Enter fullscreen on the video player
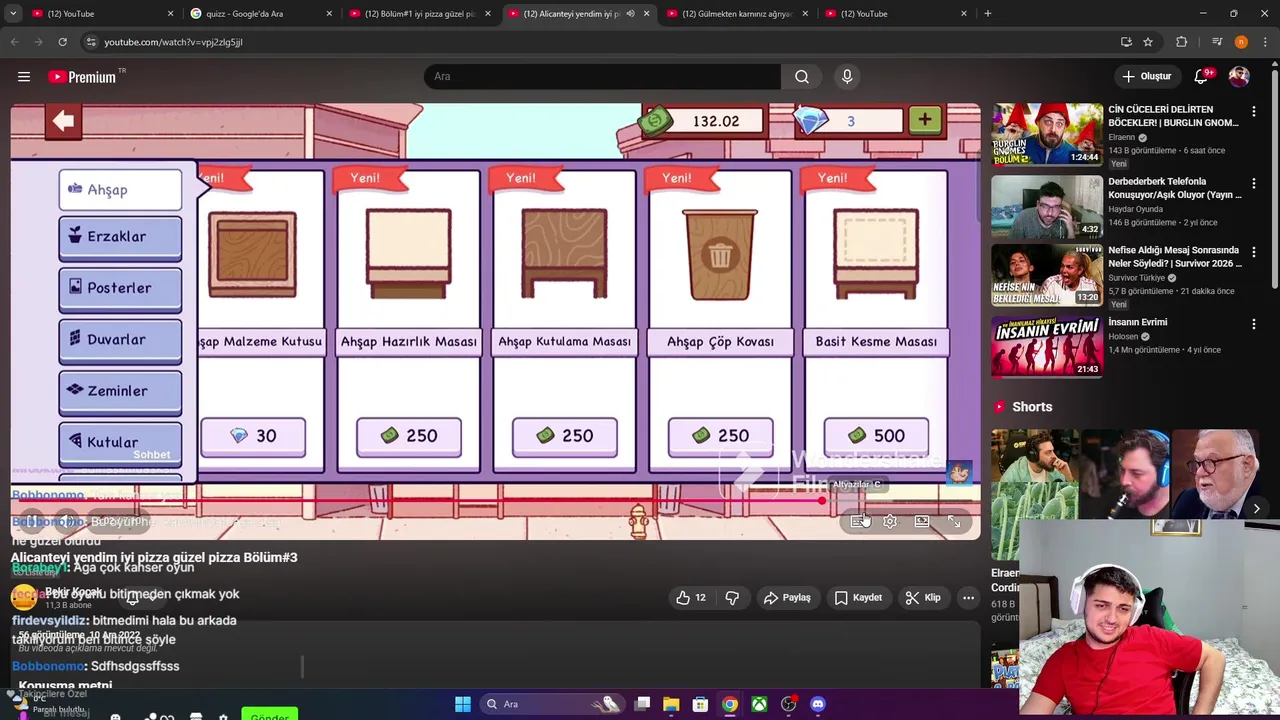 tap(954, 521)
